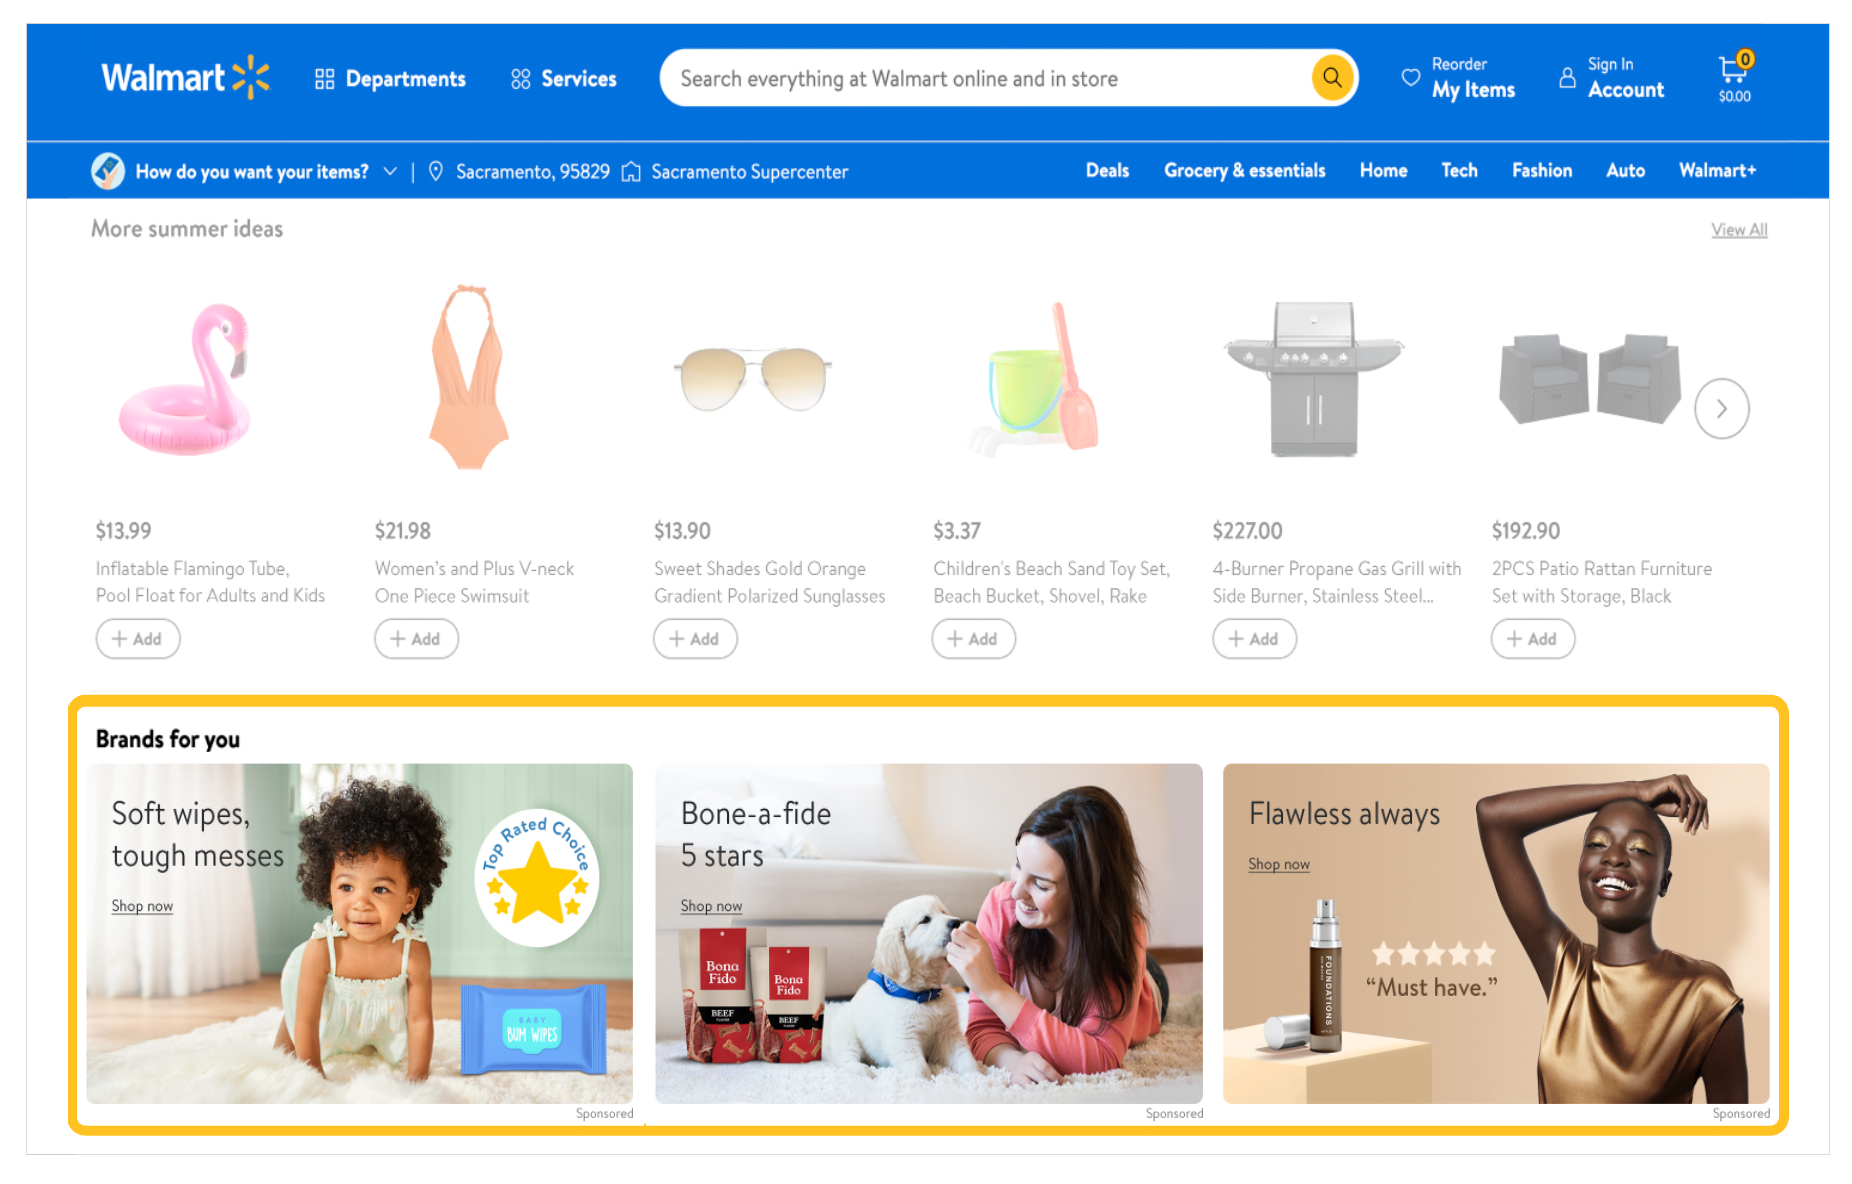Add the 4-Burner Propane Gas Grill
Screen dimensions: 1852x1184
tap(1254, 639)
